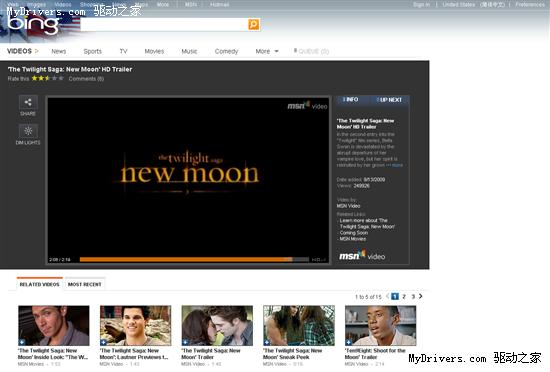The width and height of the screenshot is (550, 372).
Task: Add the Shoot for the Moon video to the queue
Action: point(349,342)
